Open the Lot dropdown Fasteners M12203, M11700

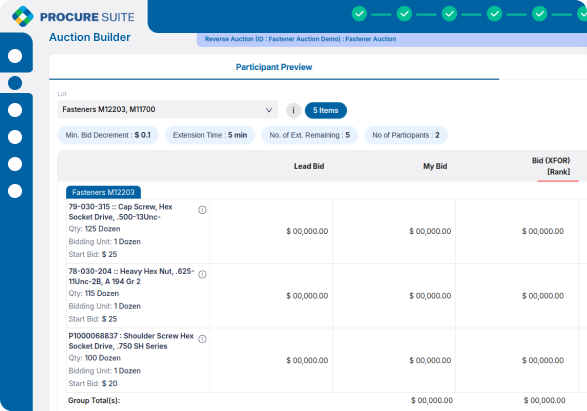tap(168, 109)
